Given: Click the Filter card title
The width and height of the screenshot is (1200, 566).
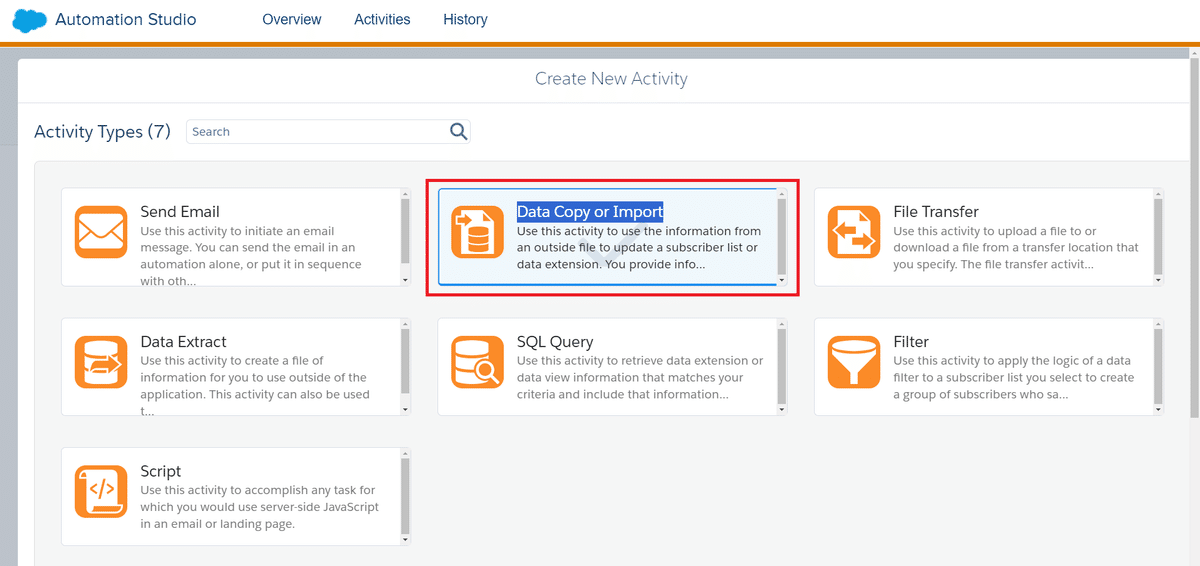Looking at the screenshot, I should [x=911, y=342].
